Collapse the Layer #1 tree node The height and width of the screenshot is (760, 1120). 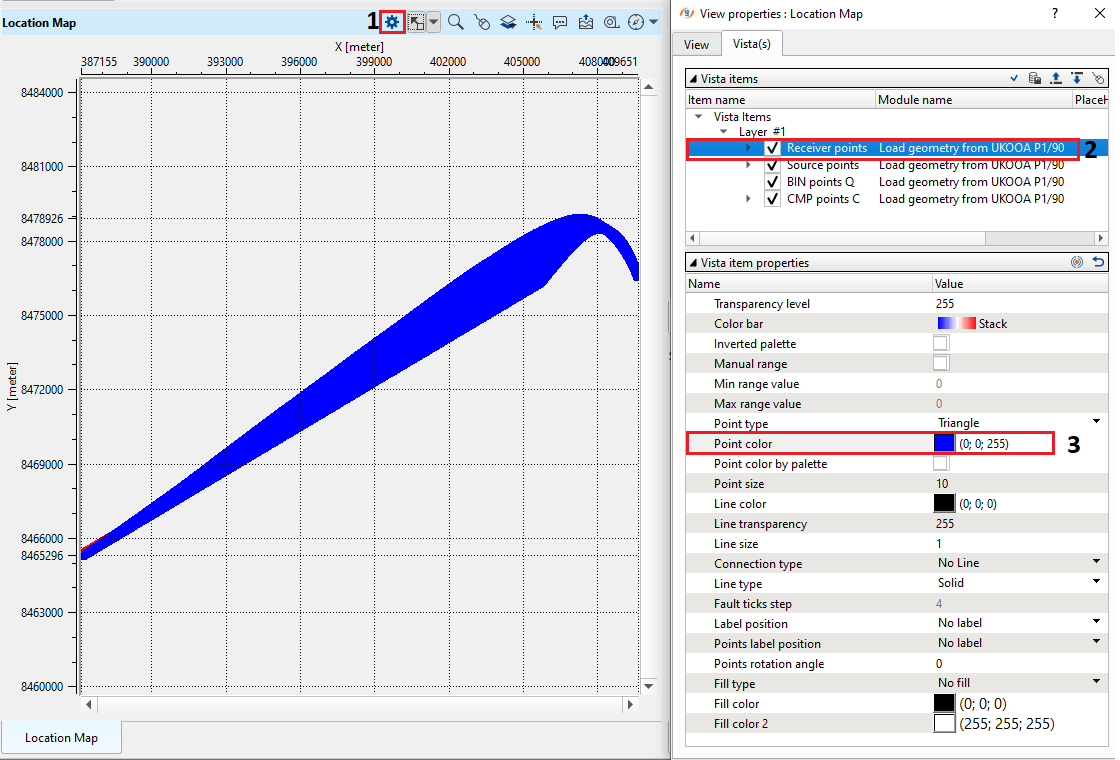coord(723,132)
